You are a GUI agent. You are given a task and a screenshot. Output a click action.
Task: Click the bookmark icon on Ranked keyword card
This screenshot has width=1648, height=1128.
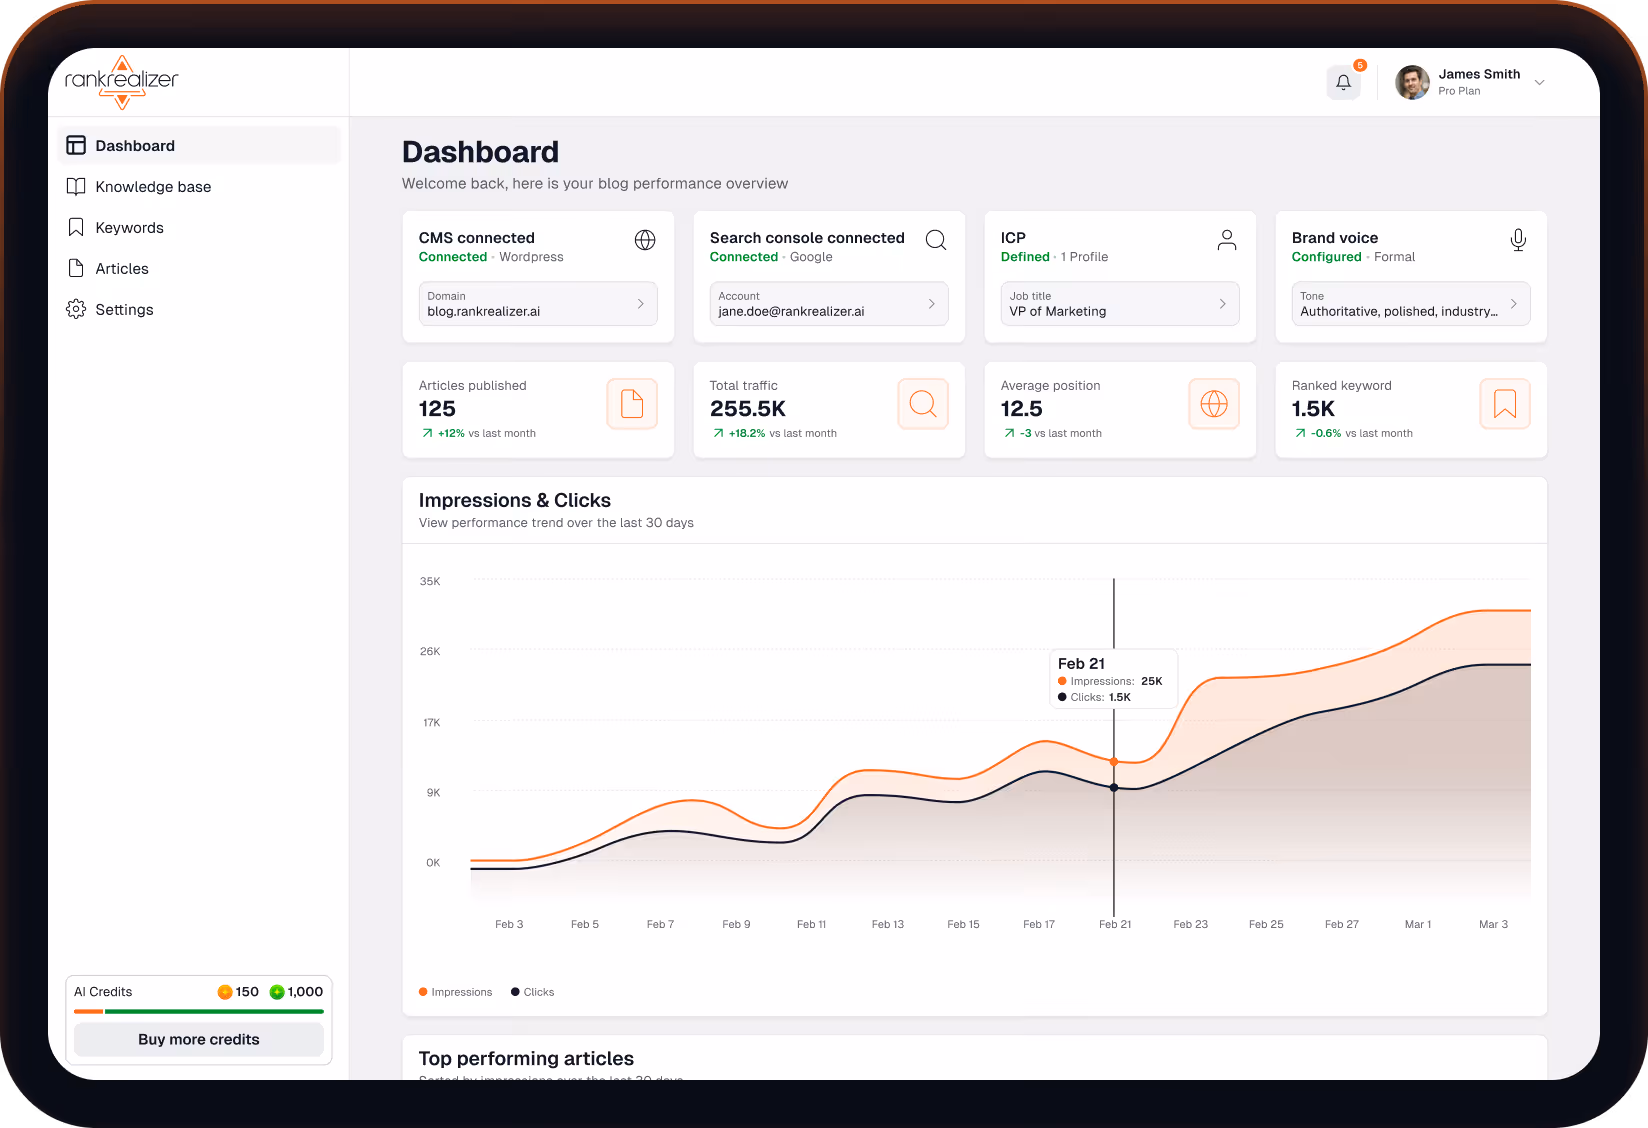pyautogui.click(x=1504, y=404)
